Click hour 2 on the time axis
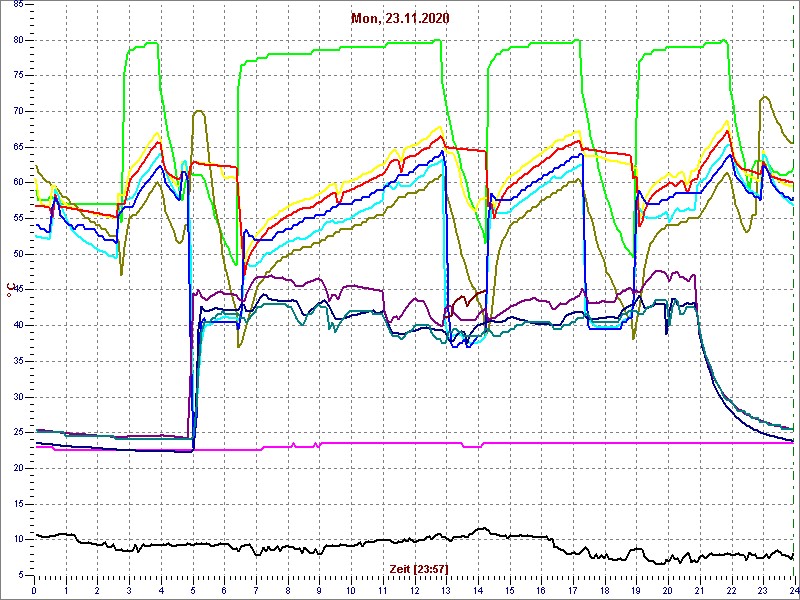The image size is (800, 600). (97, 590)
